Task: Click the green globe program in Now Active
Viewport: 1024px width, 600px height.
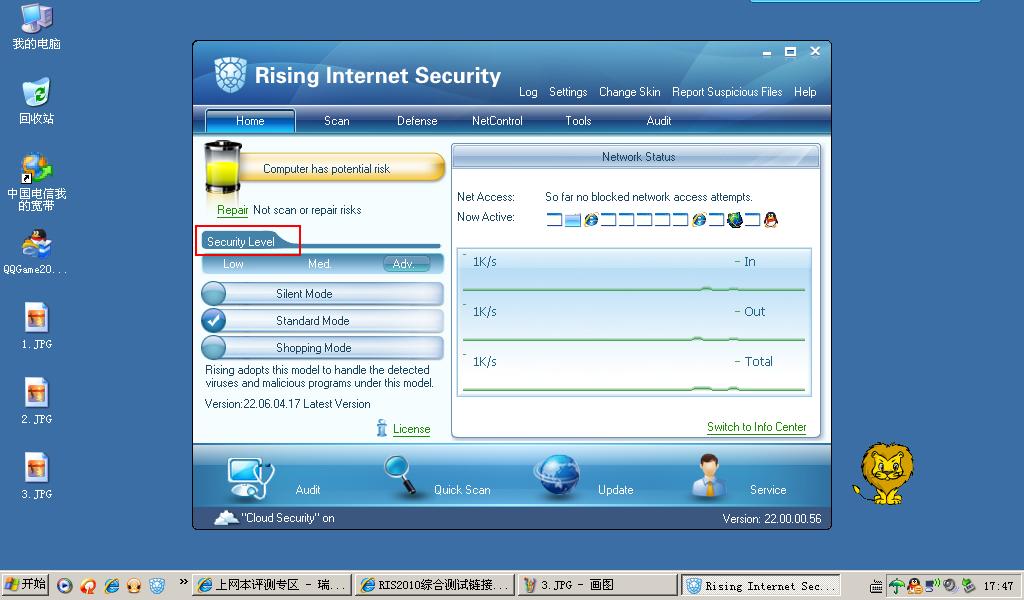Action: click(x=735, y=220)
